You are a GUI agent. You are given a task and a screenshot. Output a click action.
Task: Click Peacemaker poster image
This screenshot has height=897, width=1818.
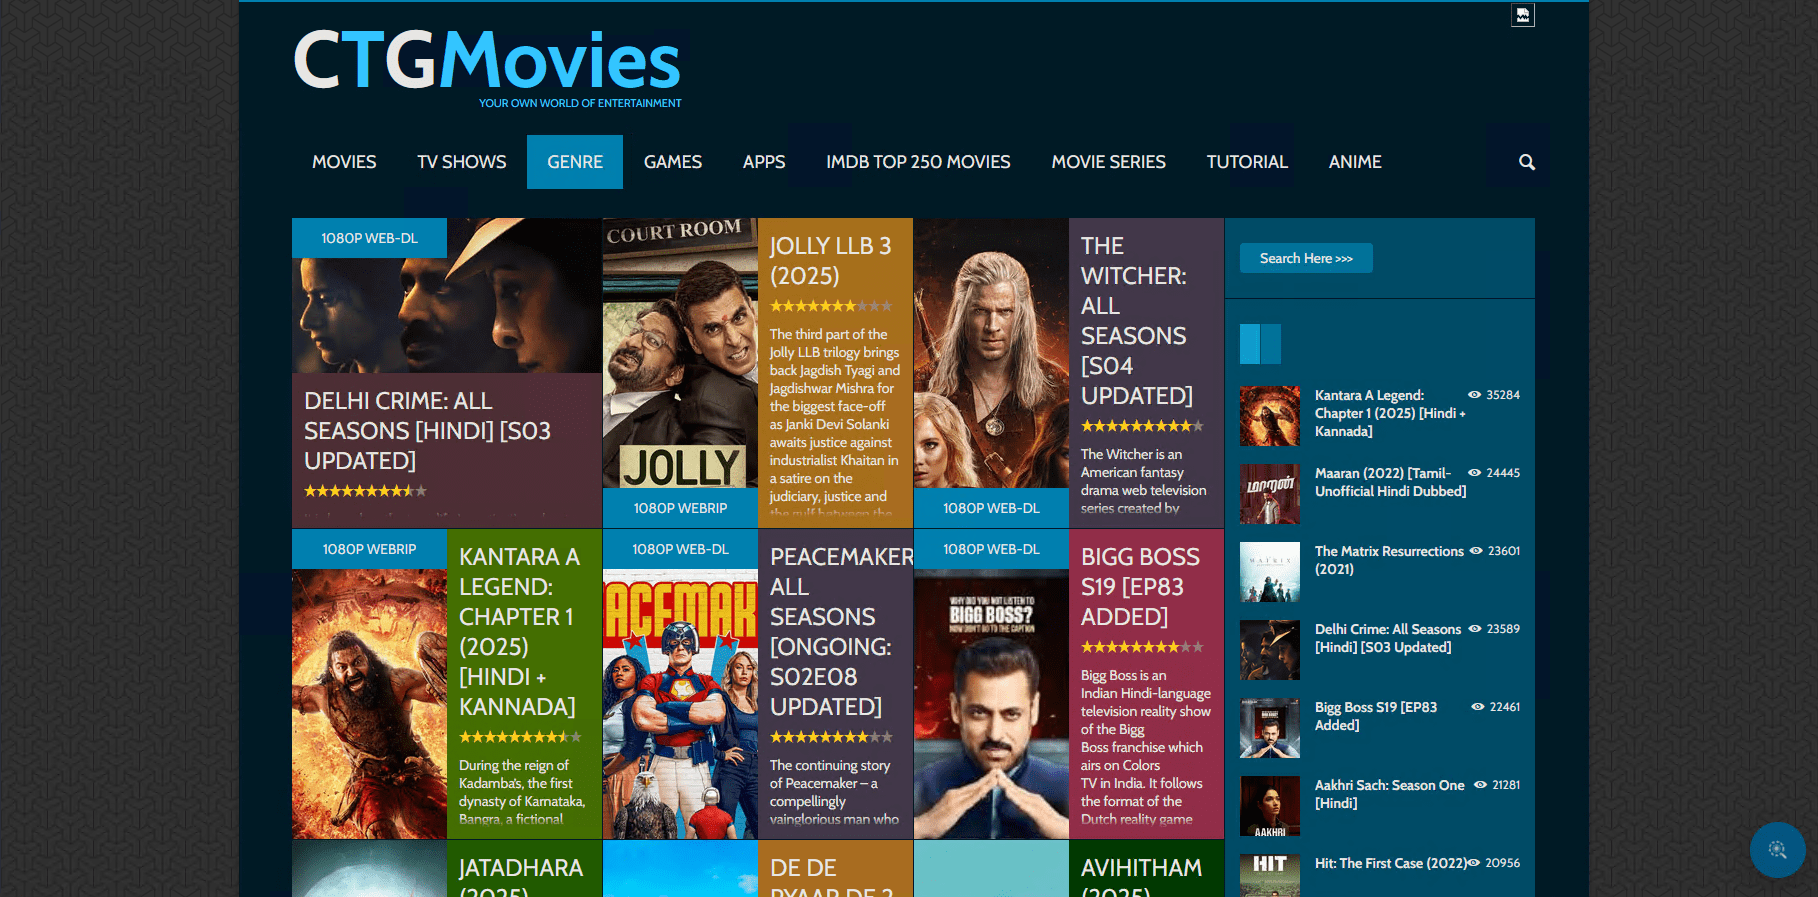pyautogui.click(x=680, y=704)
